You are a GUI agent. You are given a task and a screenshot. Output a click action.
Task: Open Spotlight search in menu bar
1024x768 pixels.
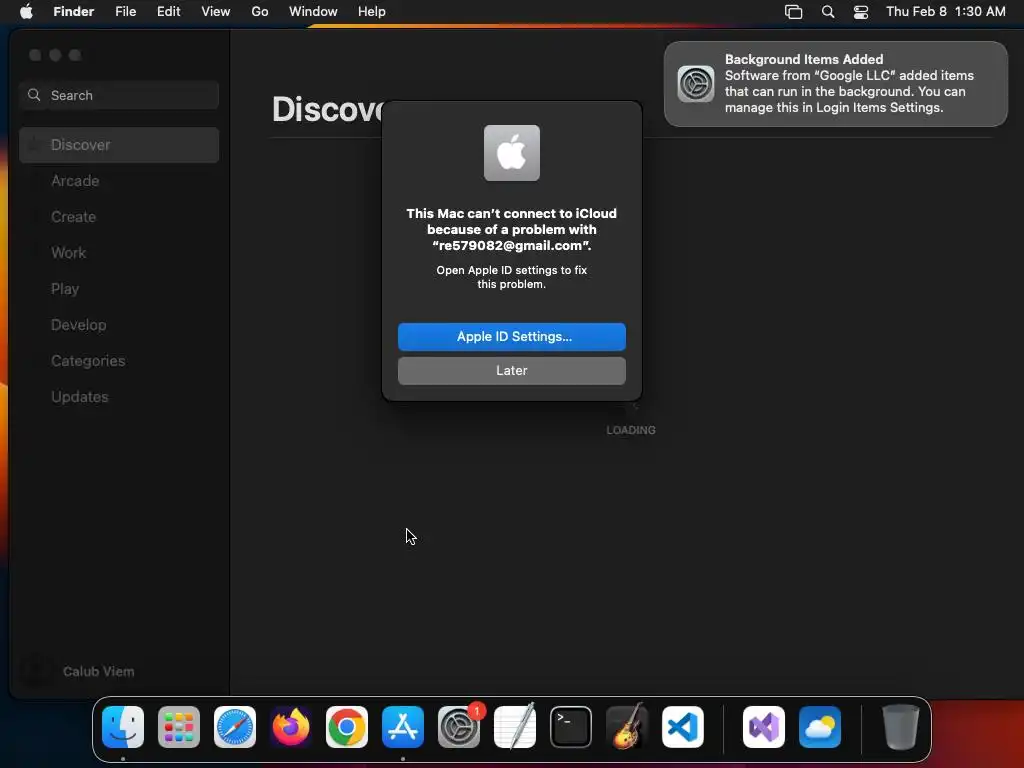coord(827,12)
